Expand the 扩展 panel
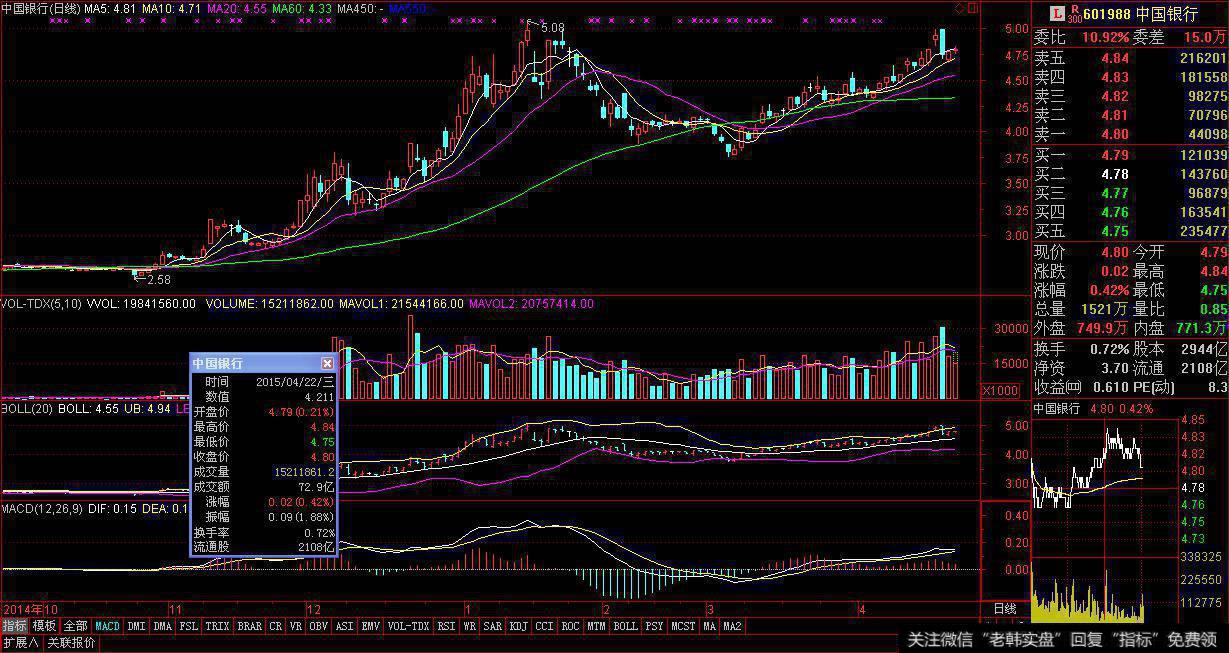Screen dimensions: 1229x653 (20, 643)
